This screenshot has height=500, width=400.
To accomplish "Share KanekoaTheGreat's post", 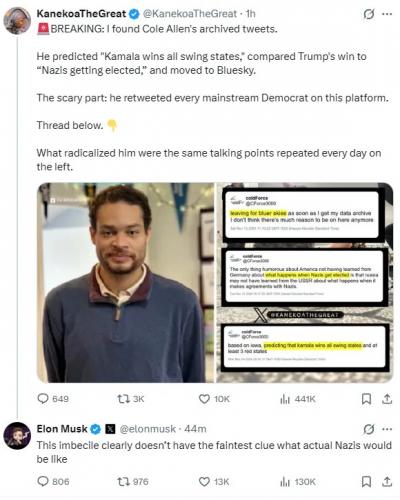I will point(387,399).
